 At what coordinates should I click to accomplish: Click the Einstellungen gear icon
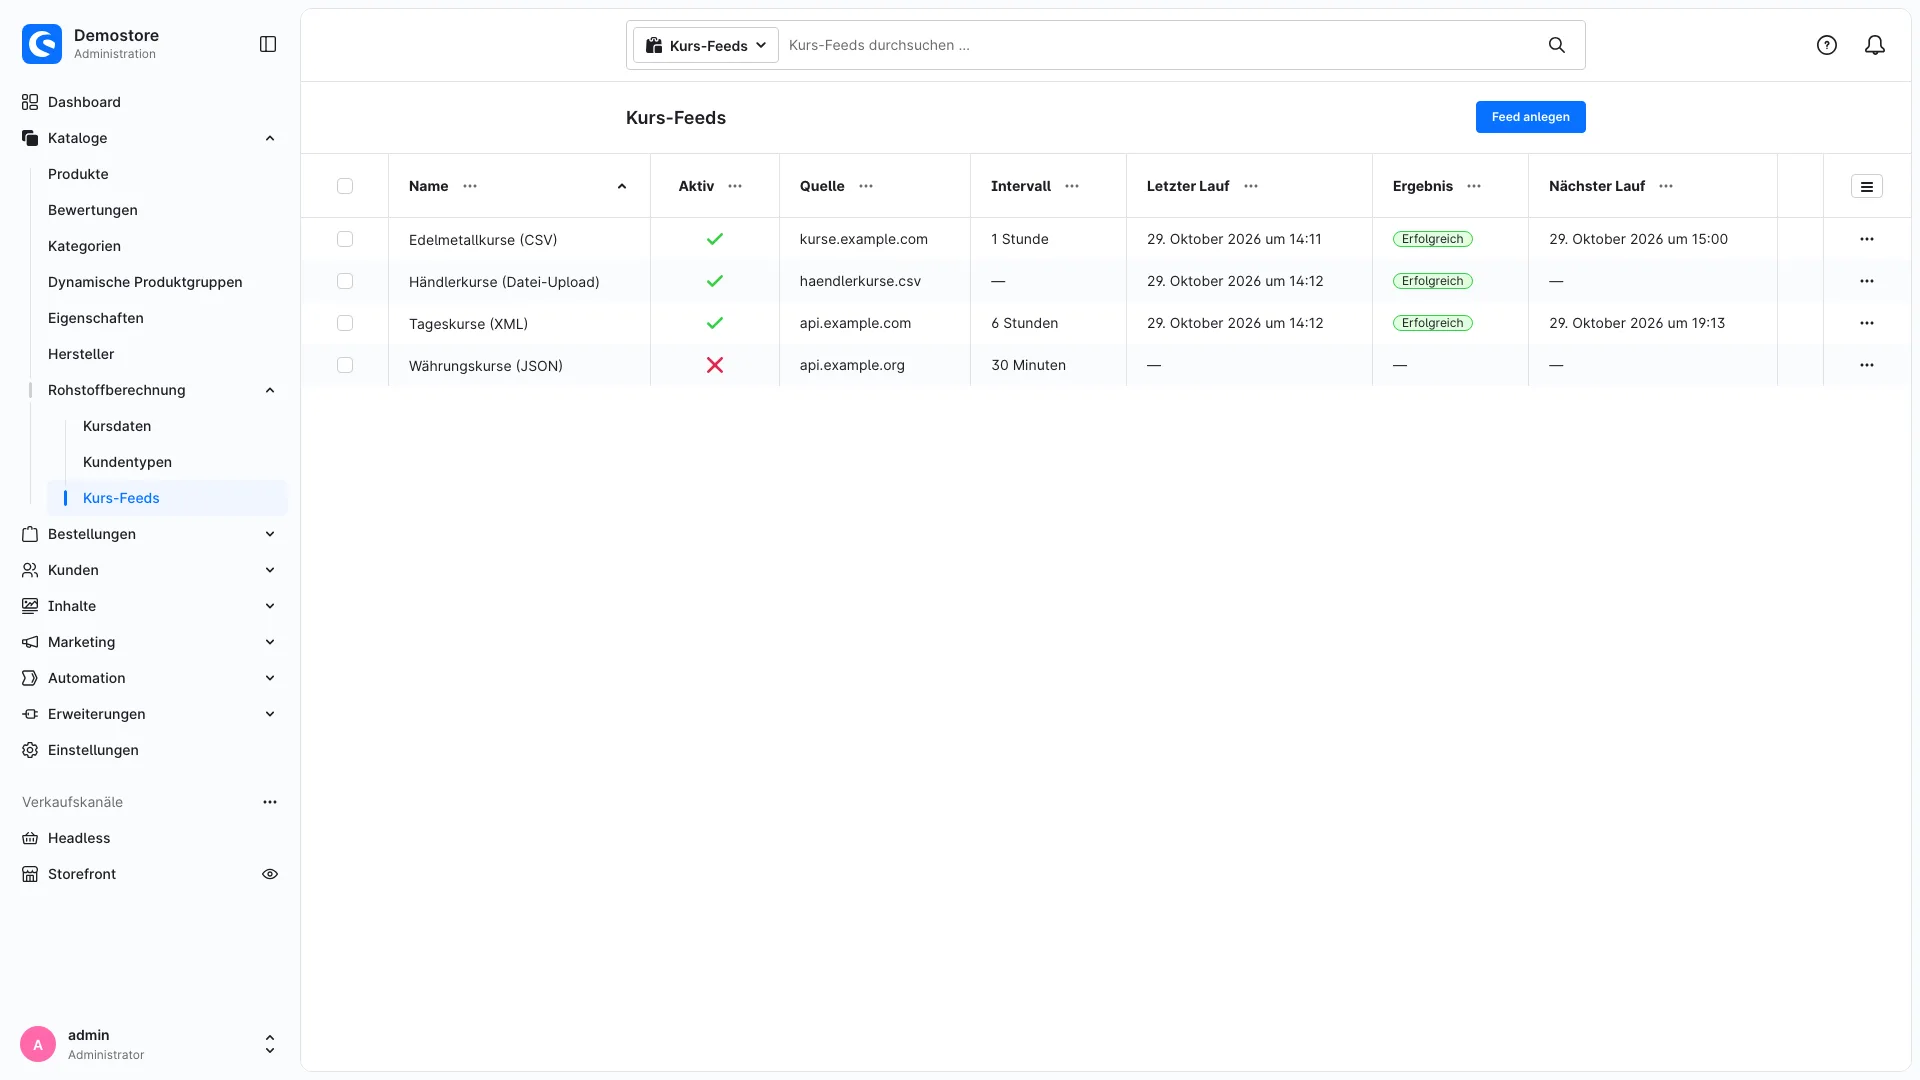tap(30, 750)
